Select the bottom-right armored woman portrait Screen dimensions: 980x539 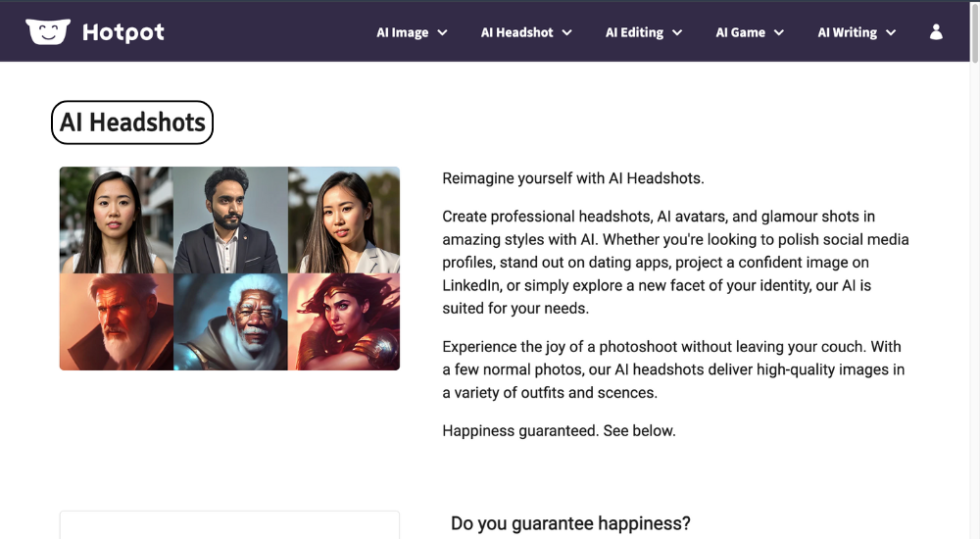tap(344, 322)
